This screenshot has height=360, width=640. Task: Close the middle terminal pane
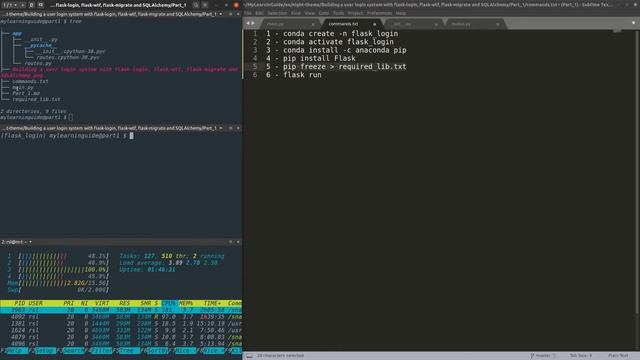(x=238, y=128)
